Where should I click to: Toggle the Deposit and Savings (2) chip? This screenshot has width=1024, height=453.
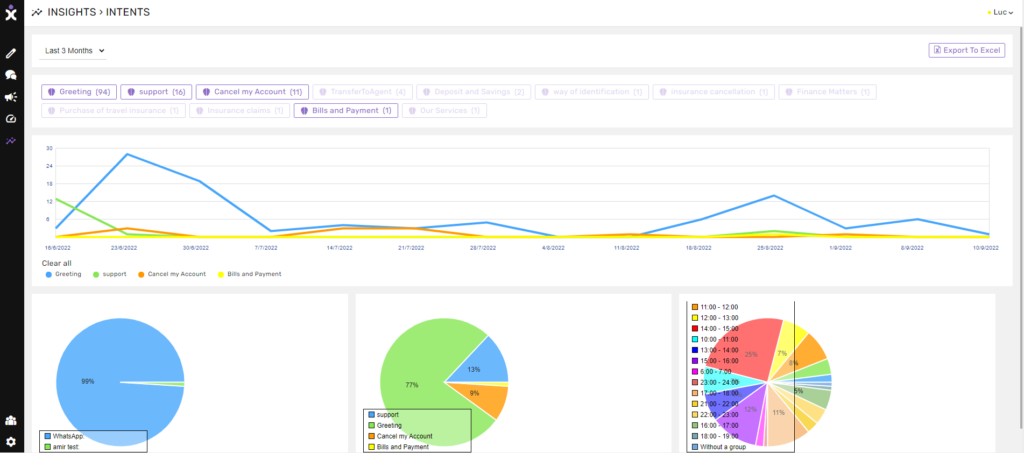click(473, 92)
